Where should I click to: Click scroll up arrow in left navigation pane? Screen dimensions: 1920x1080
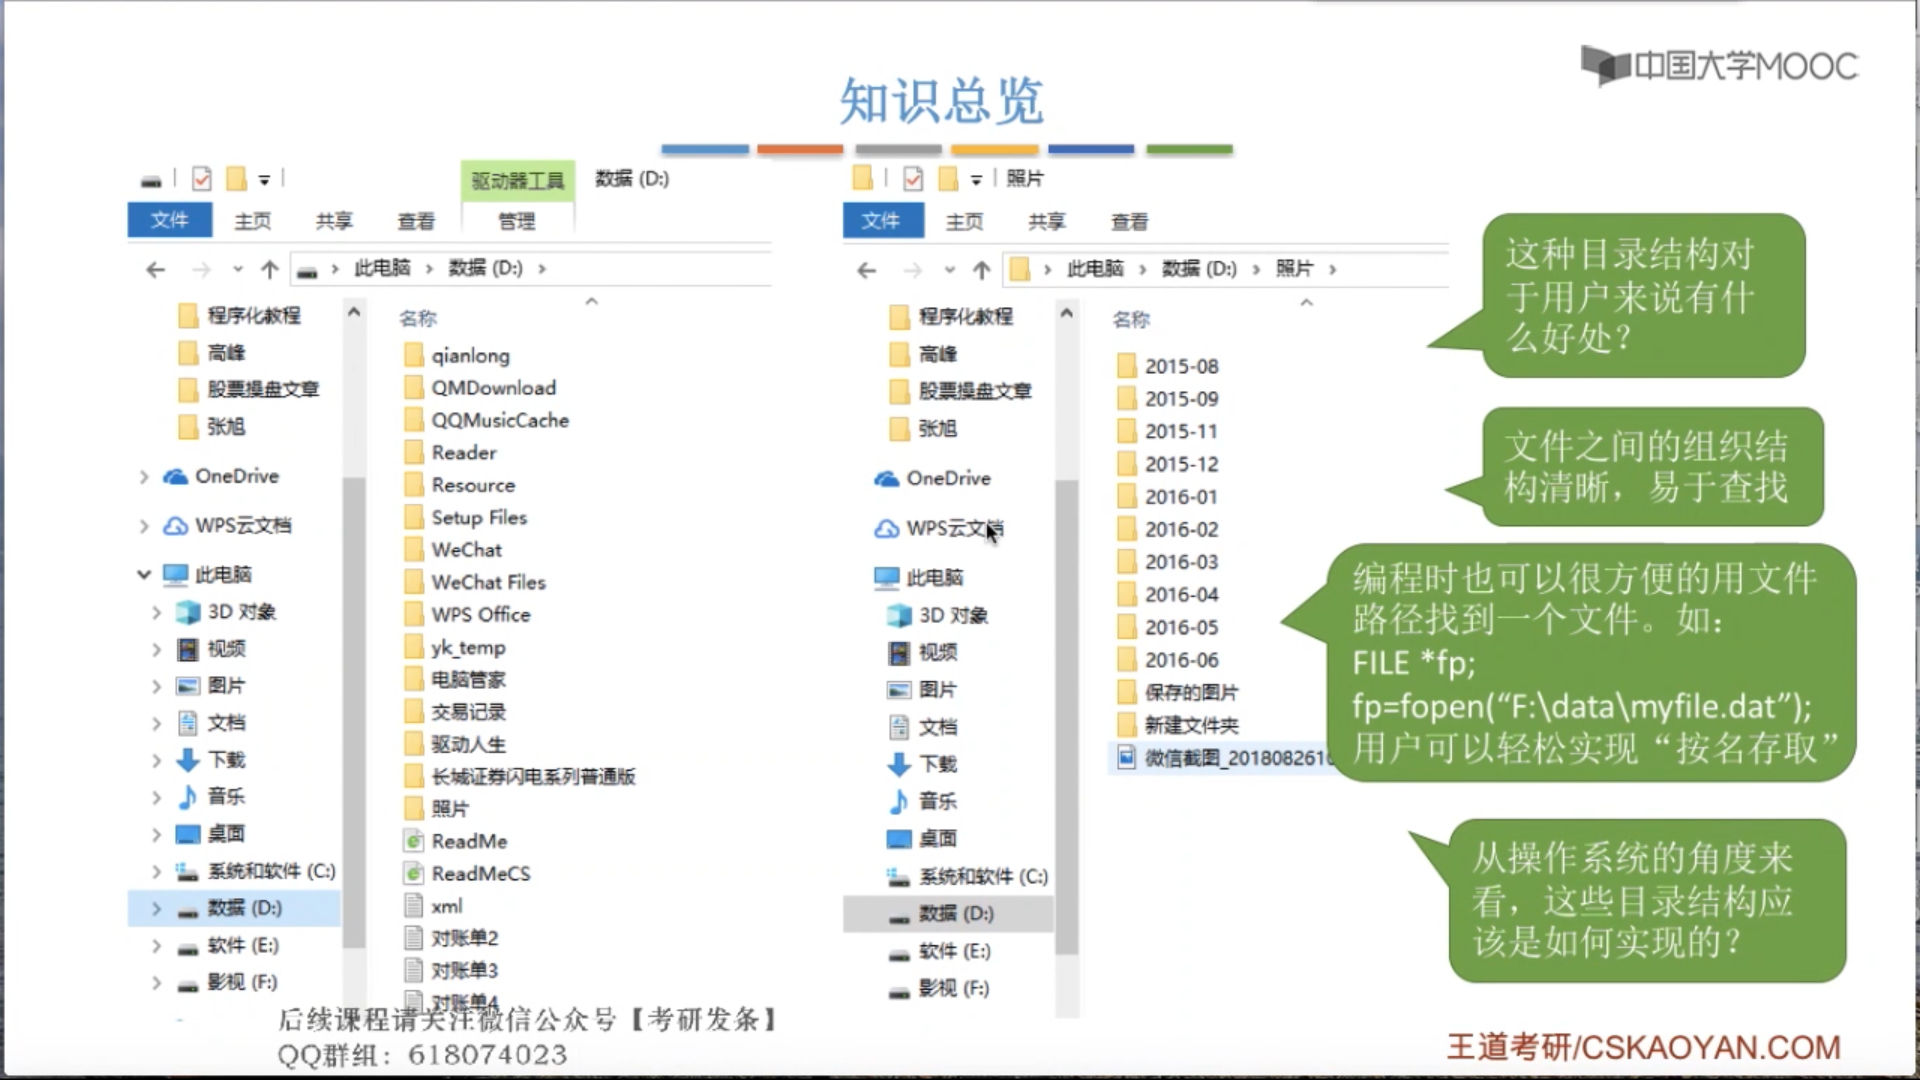353,313
